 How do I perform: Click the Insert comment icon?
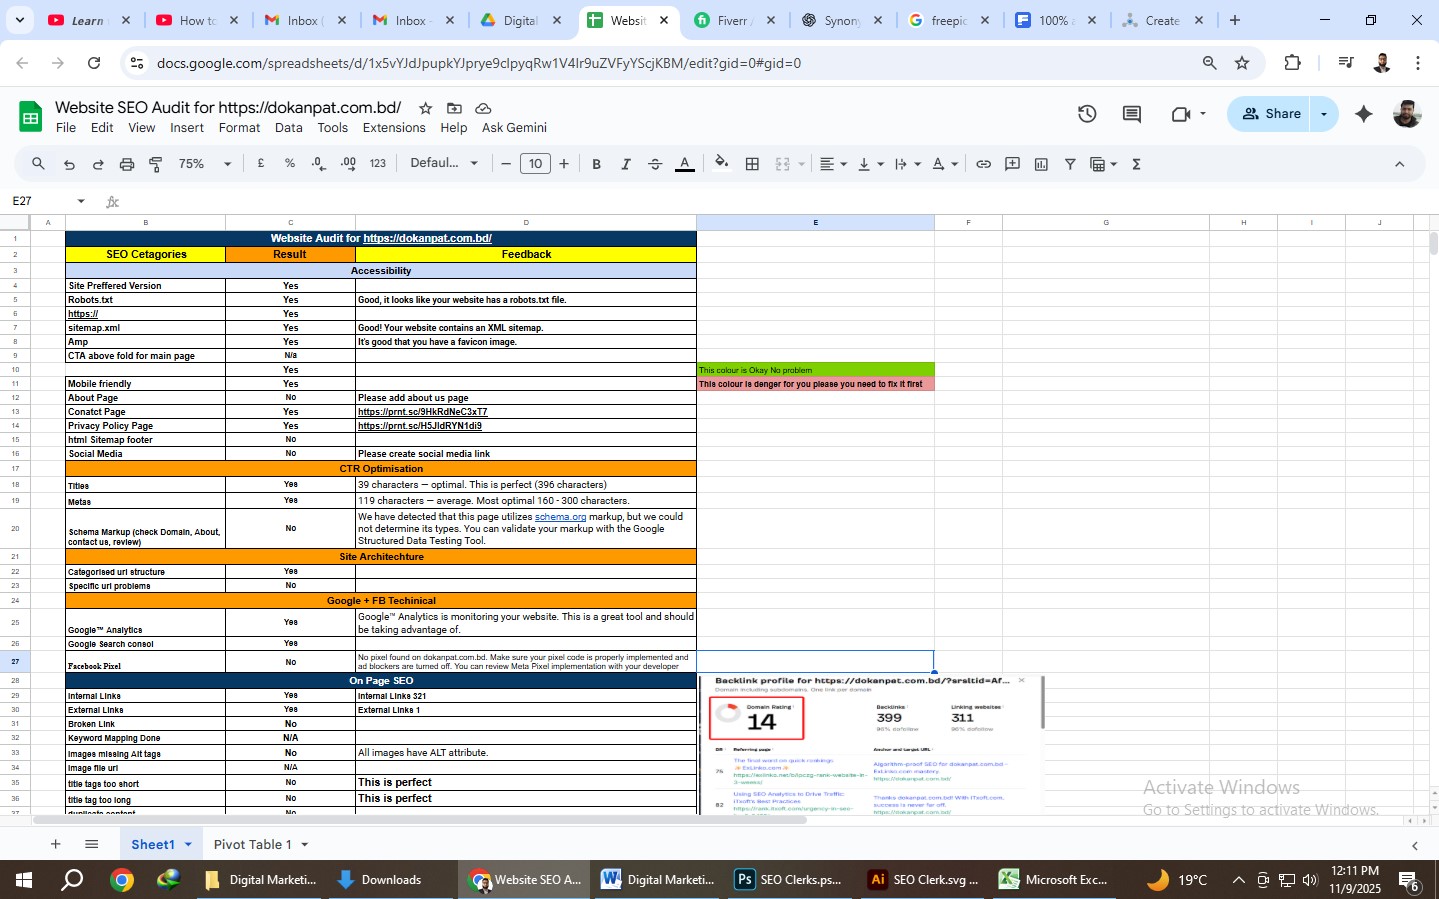pyautogui.click(x=1011, y=163)
